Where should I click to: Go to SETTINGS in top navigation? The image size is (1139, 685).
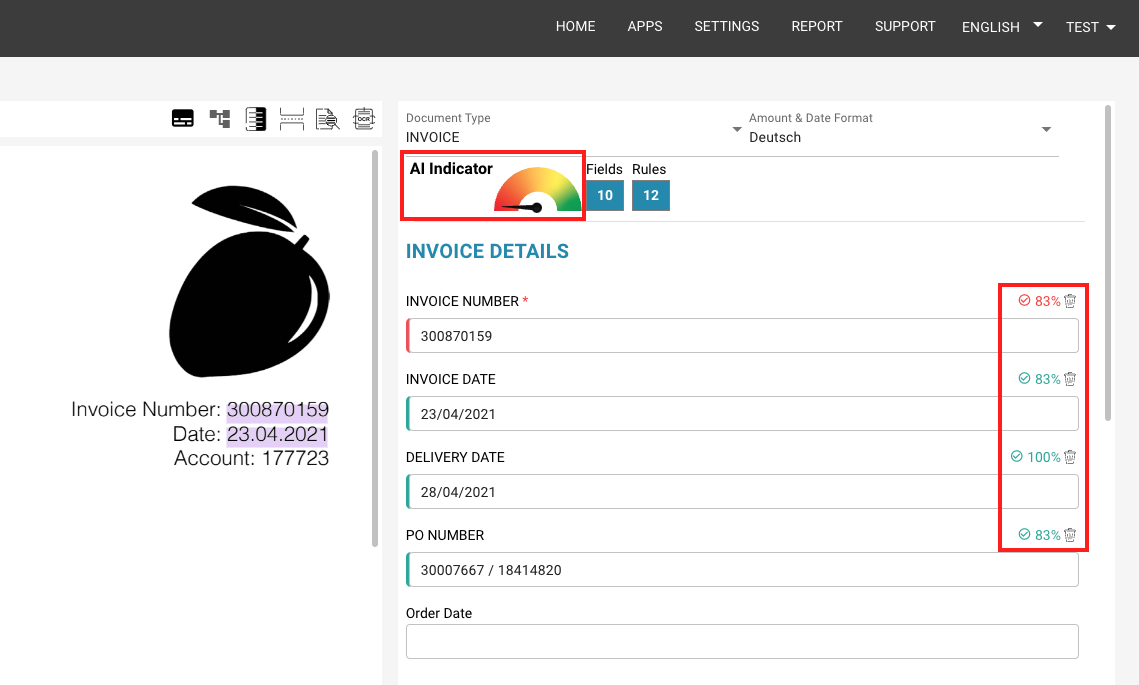pyautogui.click(x=726, y=26)
